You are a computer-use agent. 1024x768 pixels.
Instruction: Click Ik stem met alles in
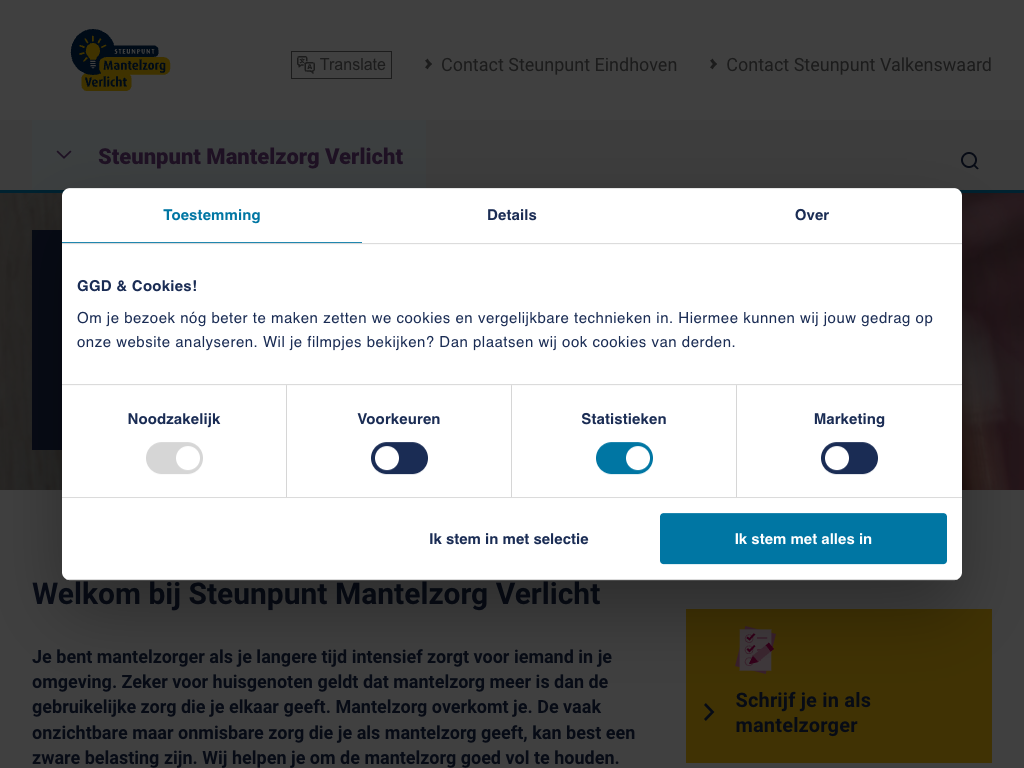coord(803,539)
